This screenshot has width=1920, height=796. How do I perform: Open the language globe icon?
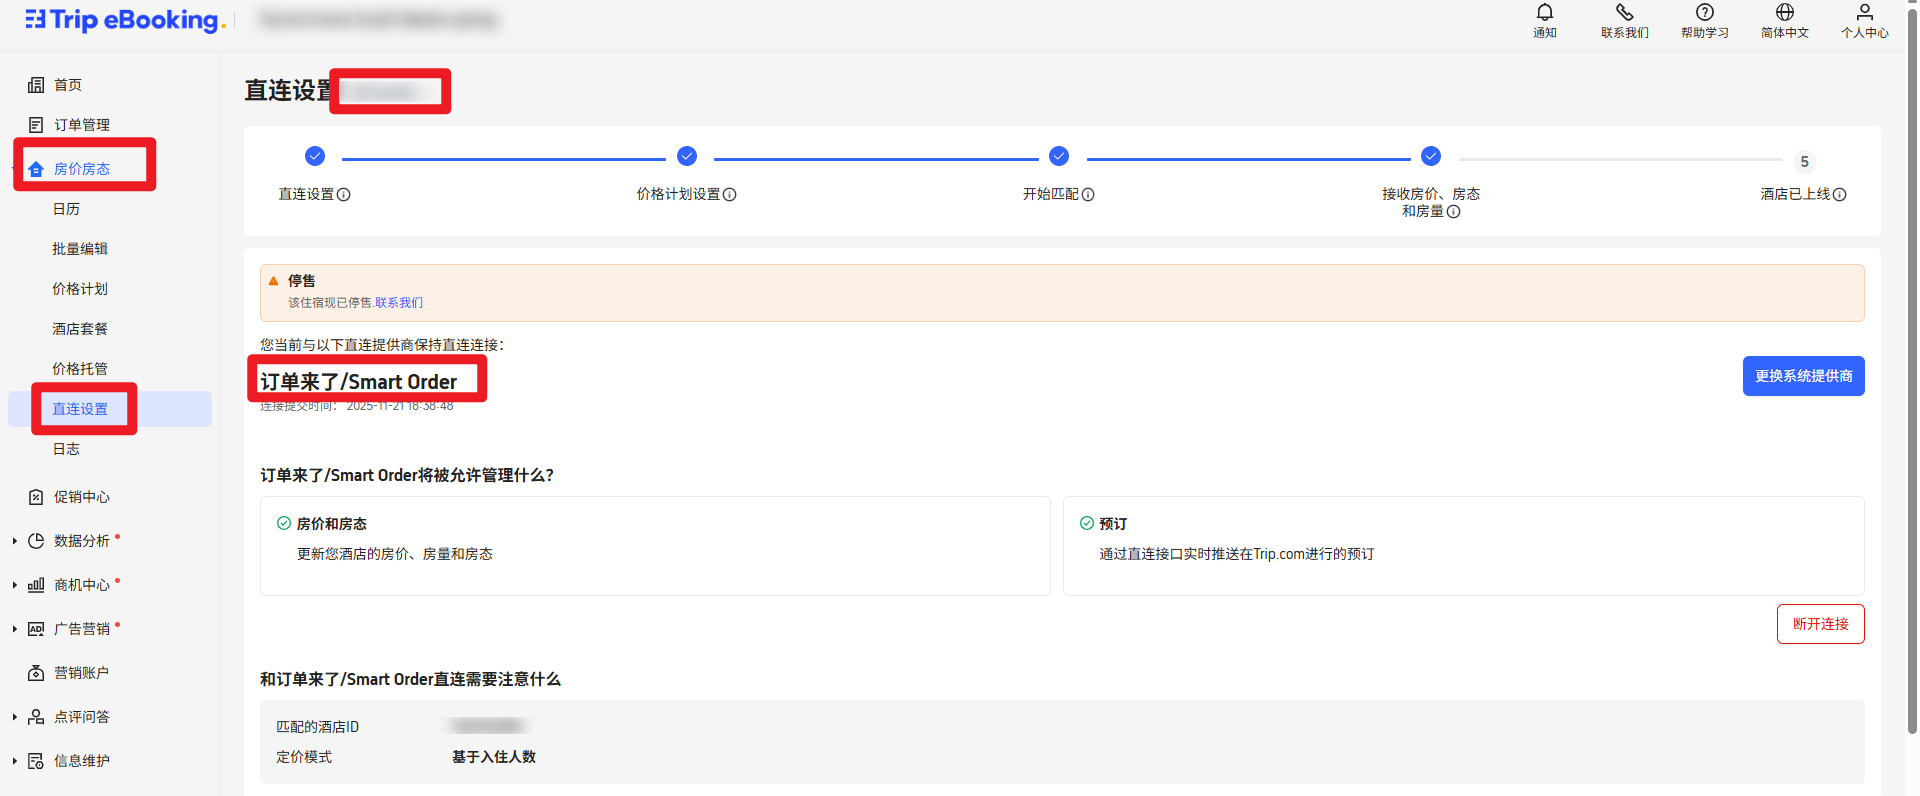(x=1784, y=13)
